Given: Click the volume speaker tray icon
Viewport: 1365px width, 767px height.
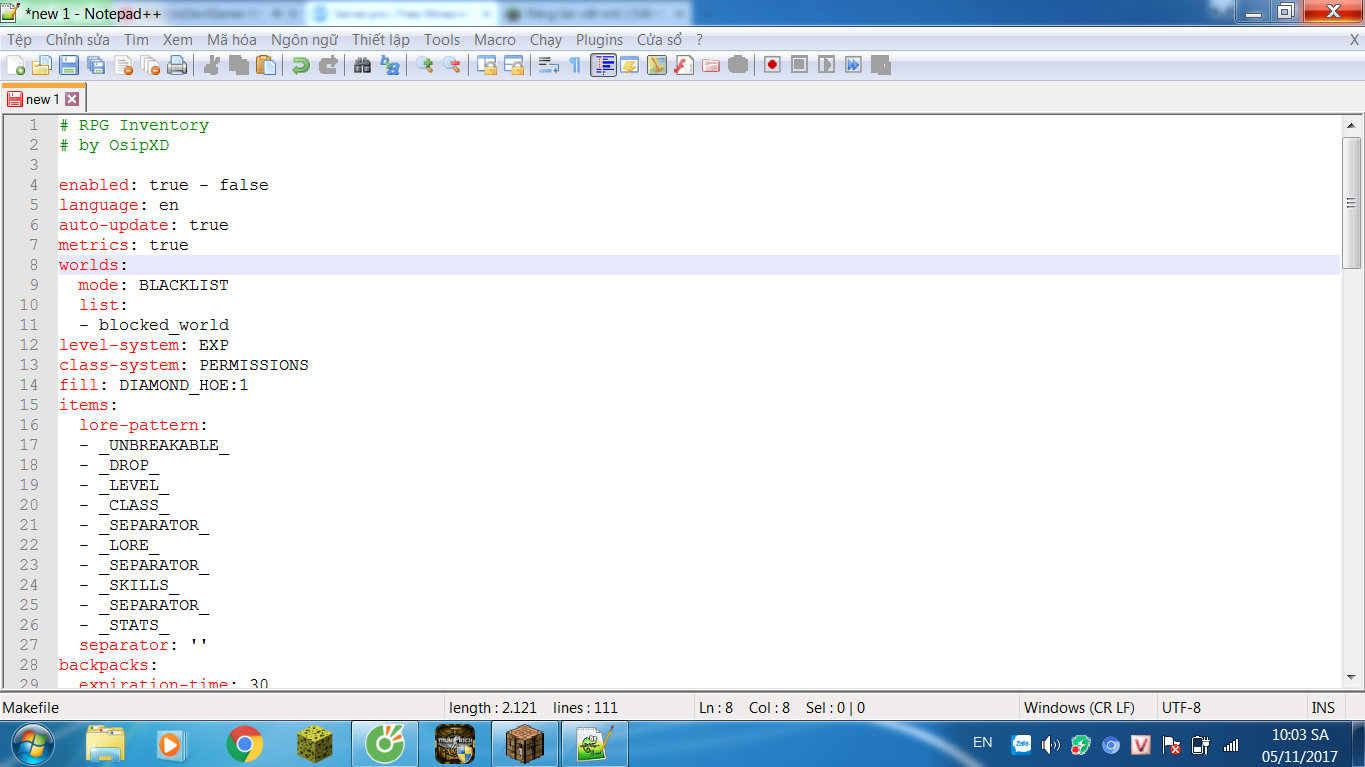Looking at the screenshot, I should [x=1050, y=745].
